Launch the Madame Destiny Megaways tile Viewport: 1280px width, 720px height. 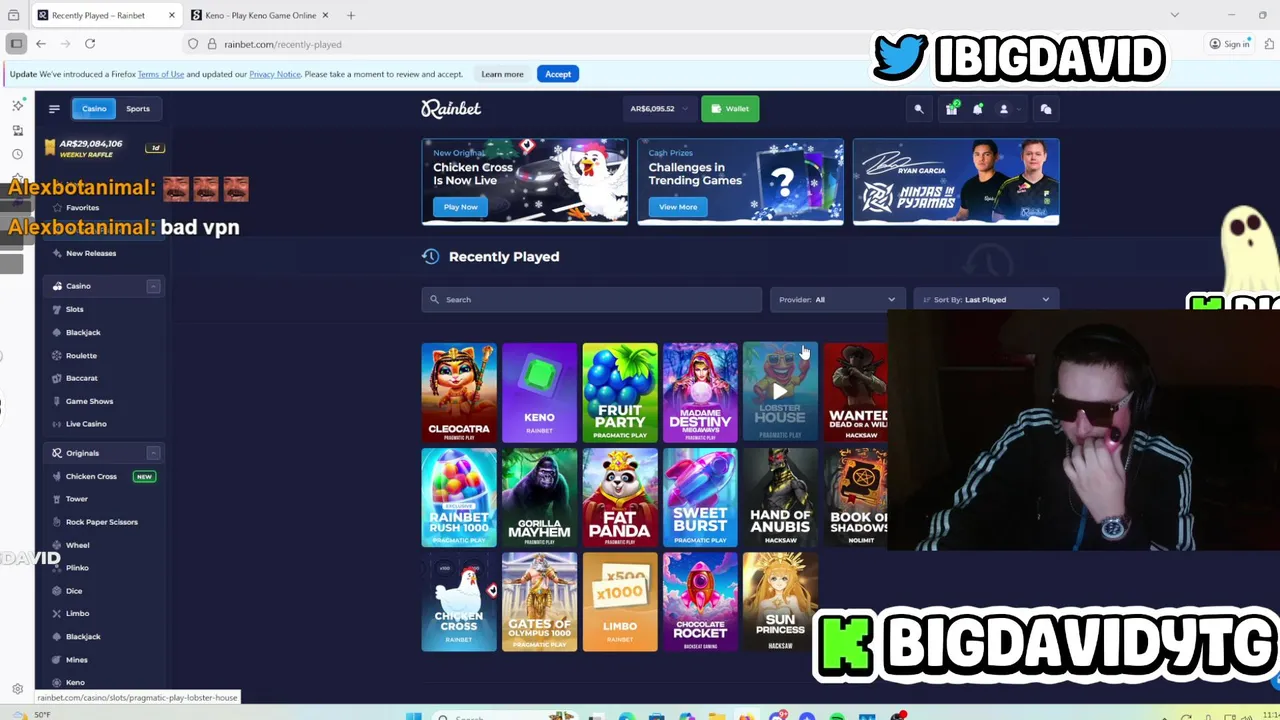pos(700,392)
